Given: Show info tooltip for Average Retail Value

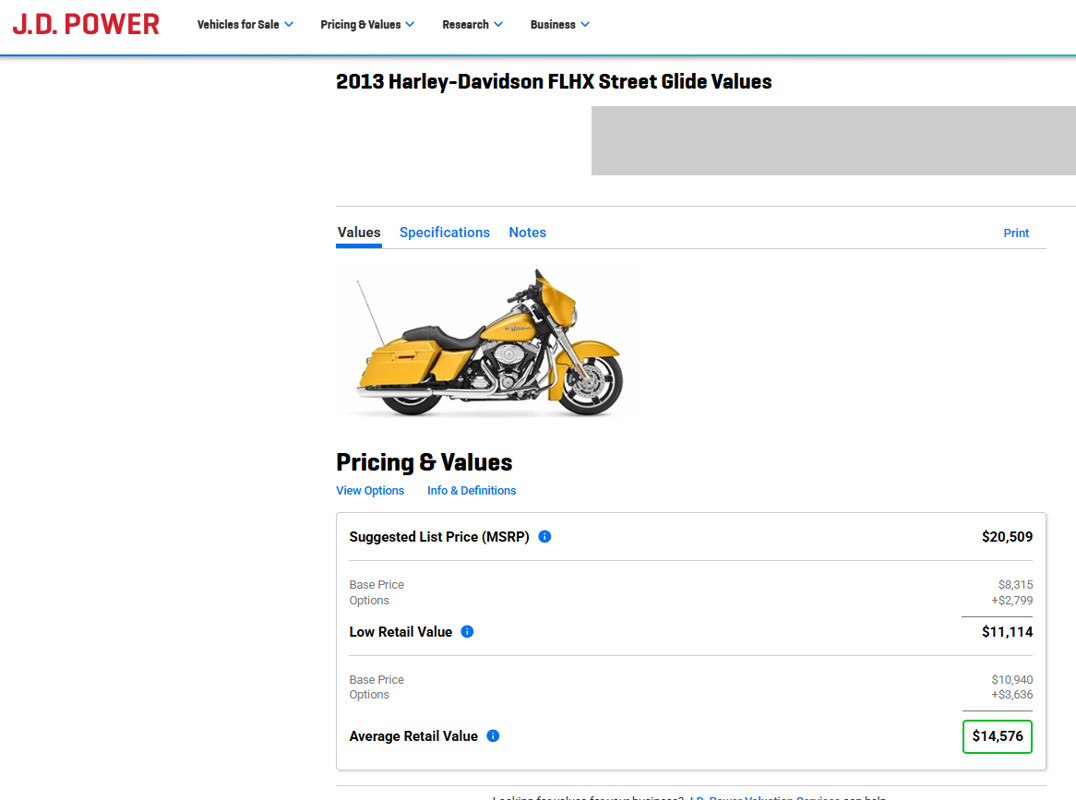Looking at the screenshot, I should 493,736.
